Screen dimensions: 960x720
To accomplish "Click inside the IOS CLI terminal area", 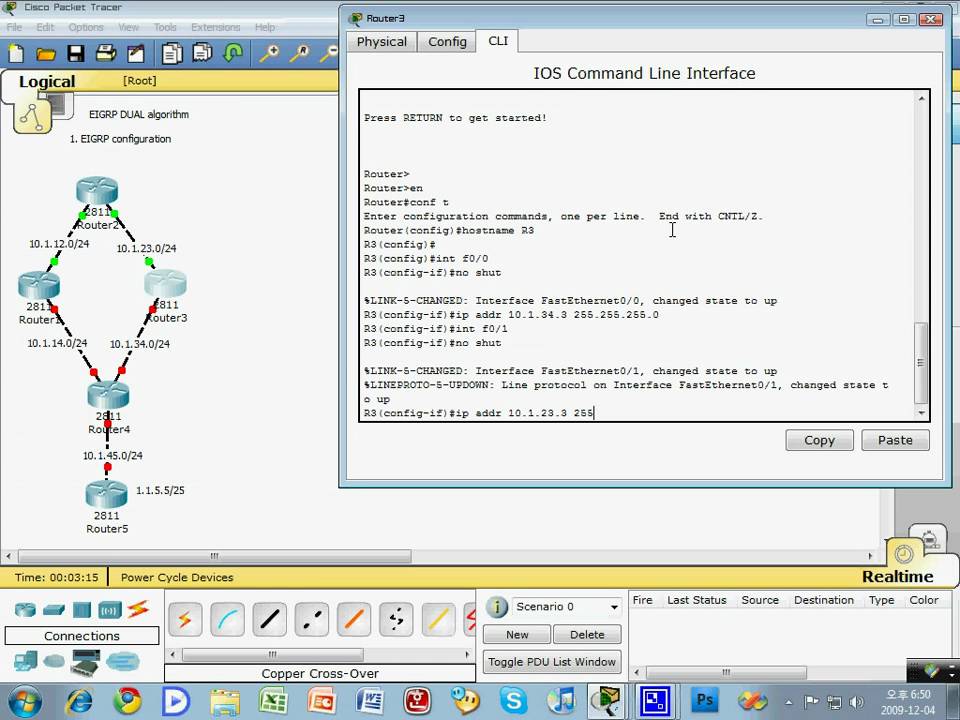I will pos(637,255).
